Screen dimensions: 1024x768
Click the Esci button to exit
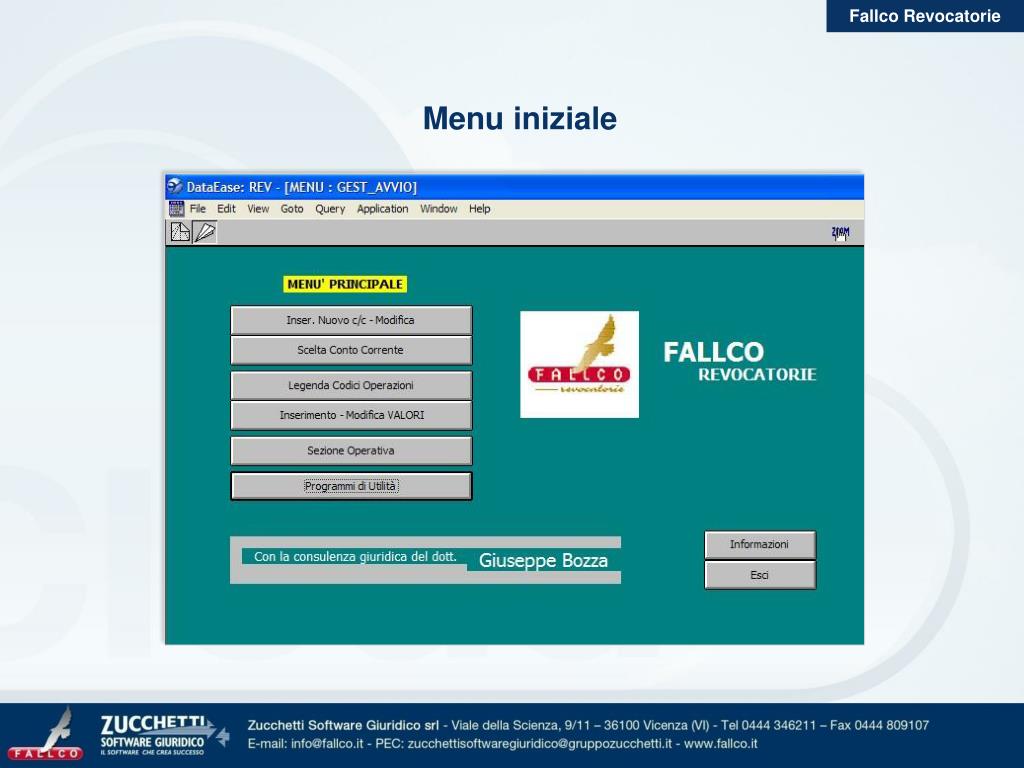pos(760,575)
